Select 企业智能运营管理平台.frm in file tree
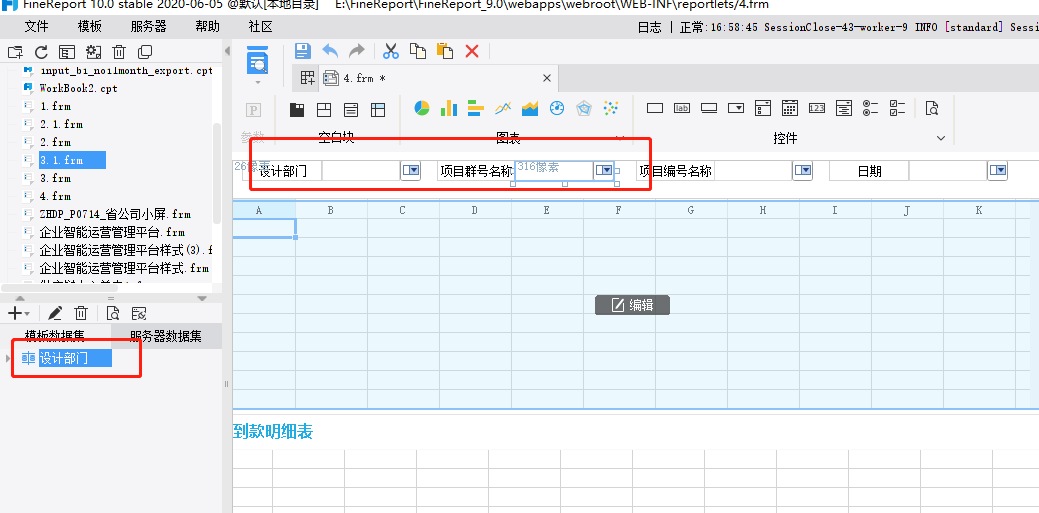 coord(112,232)
